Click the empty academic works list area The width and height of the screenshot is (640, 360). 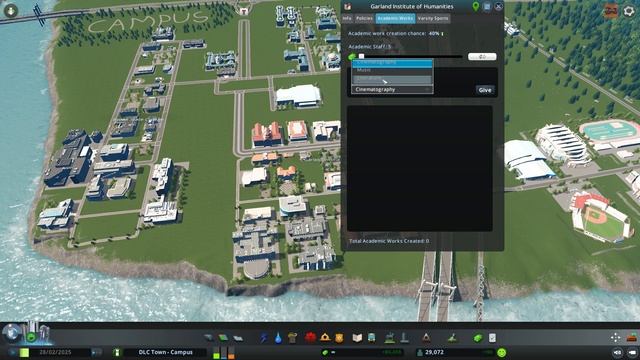(x=420, y=168)
